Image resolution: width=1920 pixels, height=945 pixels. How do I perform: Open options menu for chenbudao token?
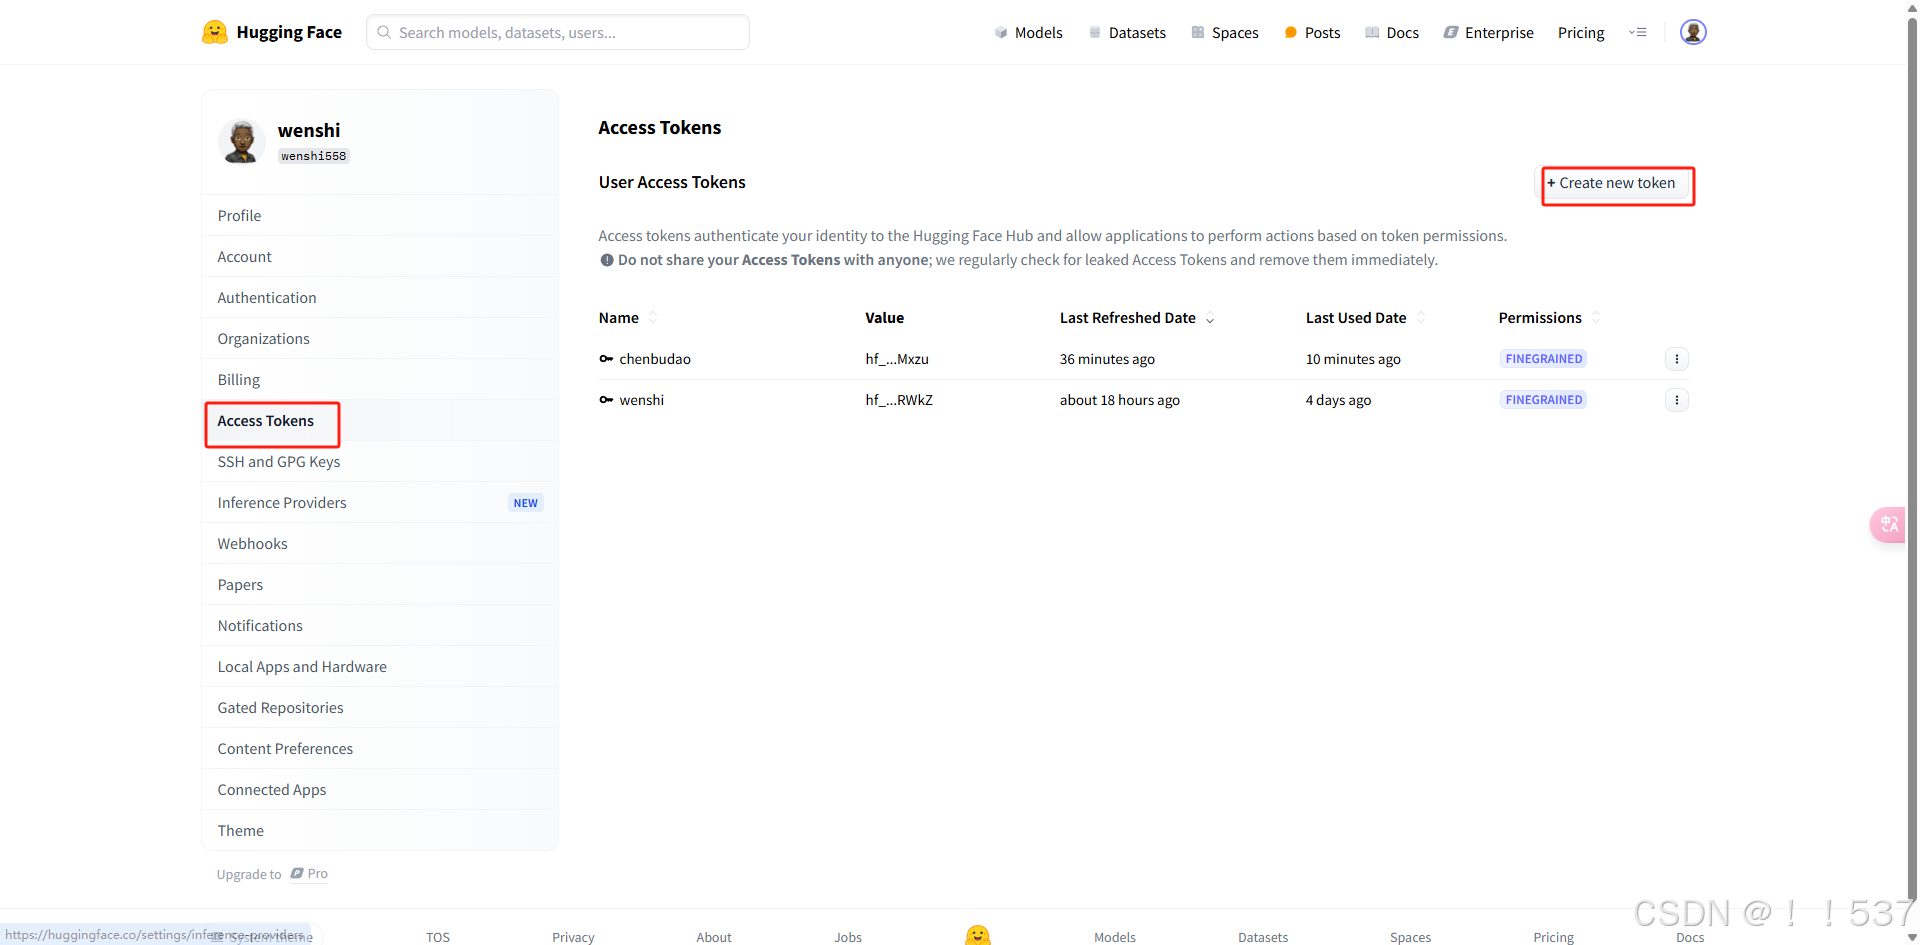click(x=1677, y=359)
